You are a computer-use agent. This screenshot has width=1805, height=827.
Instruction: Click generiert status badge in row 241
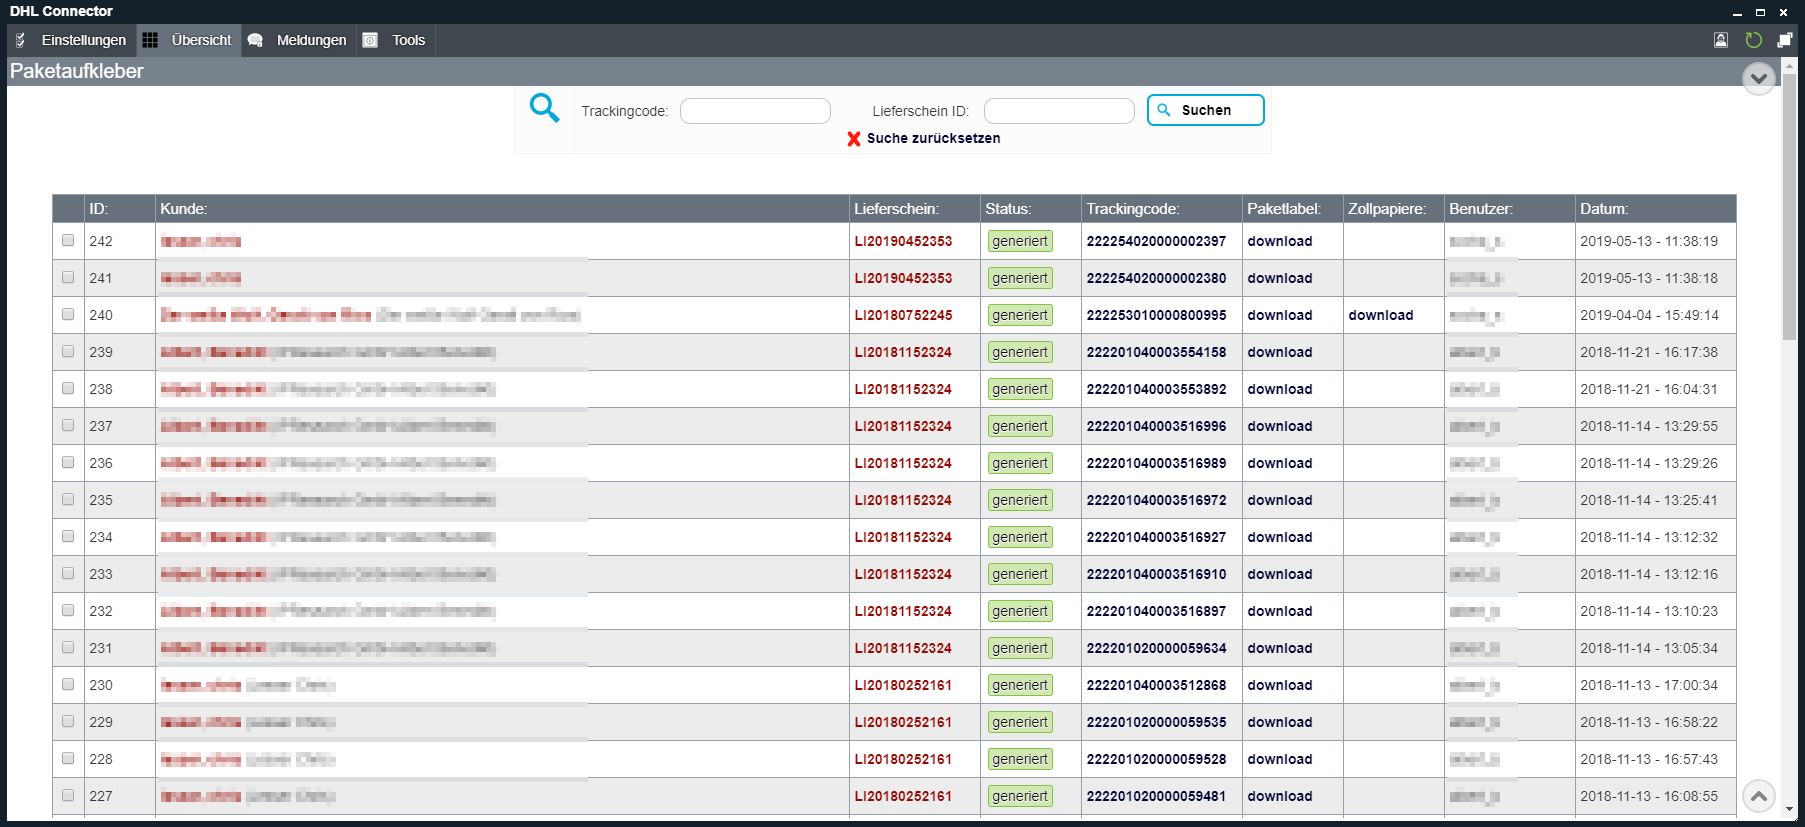1020,278
